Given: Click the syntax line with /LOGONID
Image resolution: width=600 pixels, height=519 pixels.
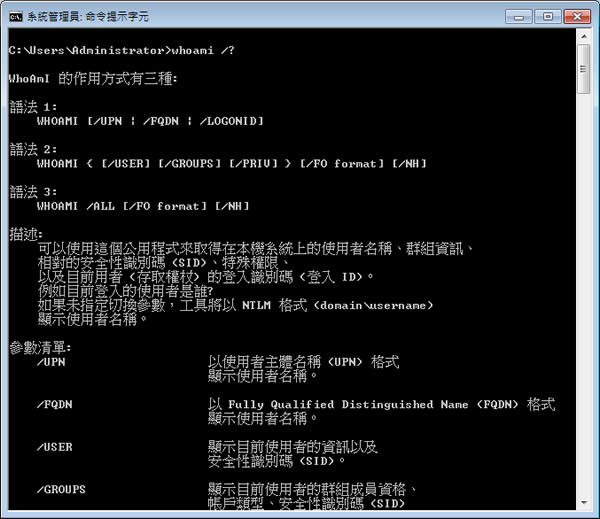Looking at the screenshot, I should pyautogui.click(x=150, y=121).
